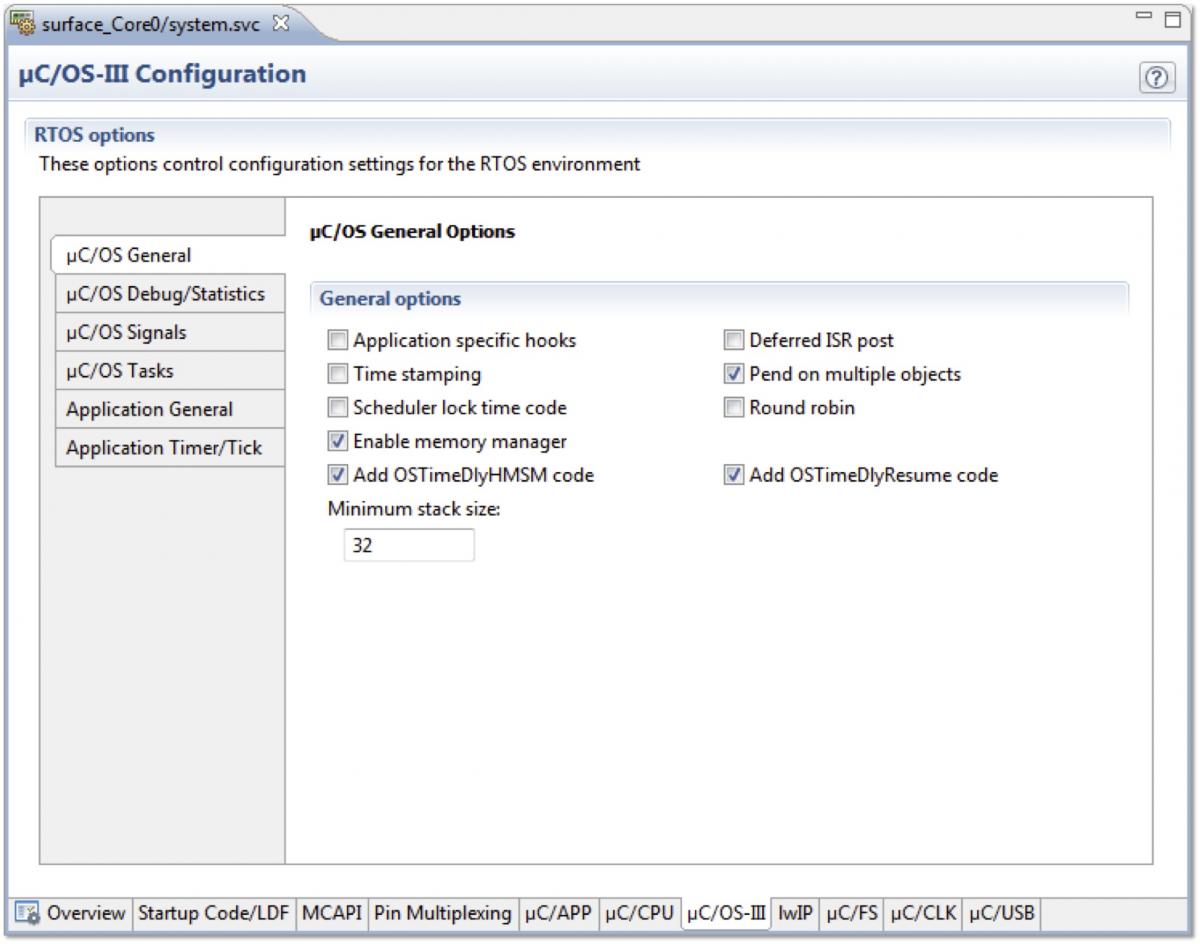This screenshot has height=944, width=1200.
Task: Open the µC/CLK tab
Action: (x=923, y=913)
